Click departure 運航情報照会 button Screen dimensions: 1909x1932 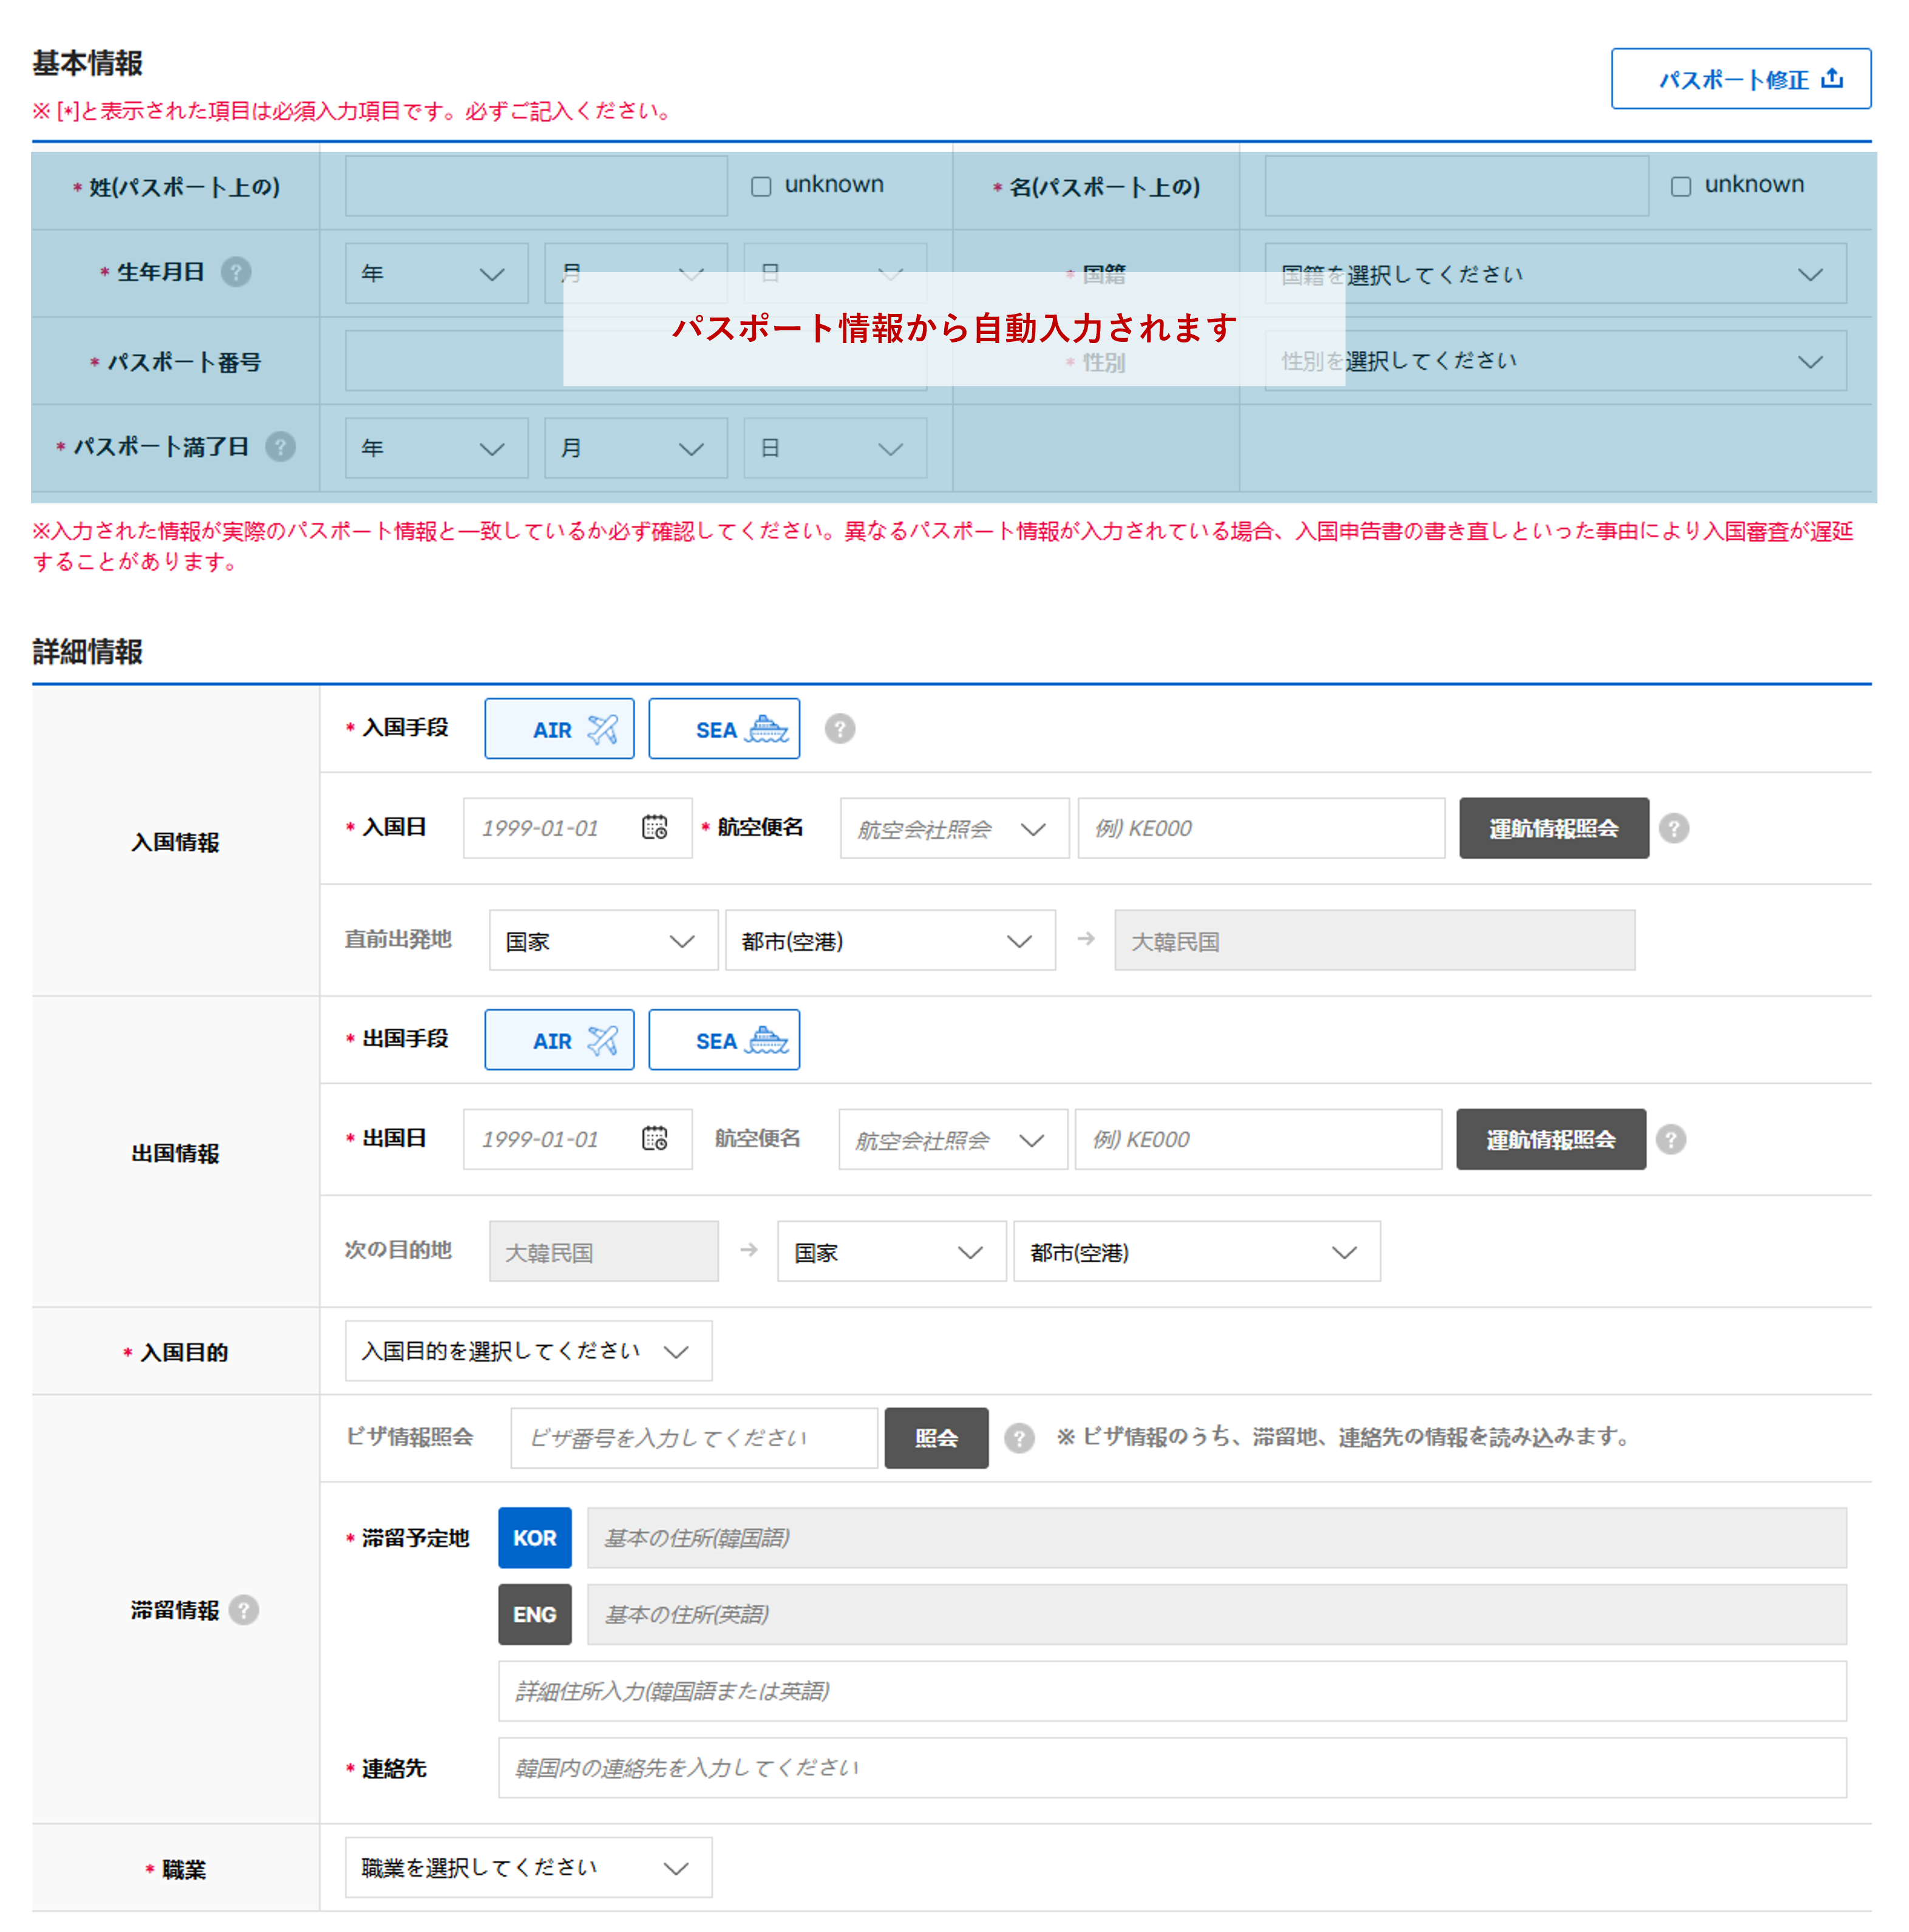[x=1550, y=1139]
